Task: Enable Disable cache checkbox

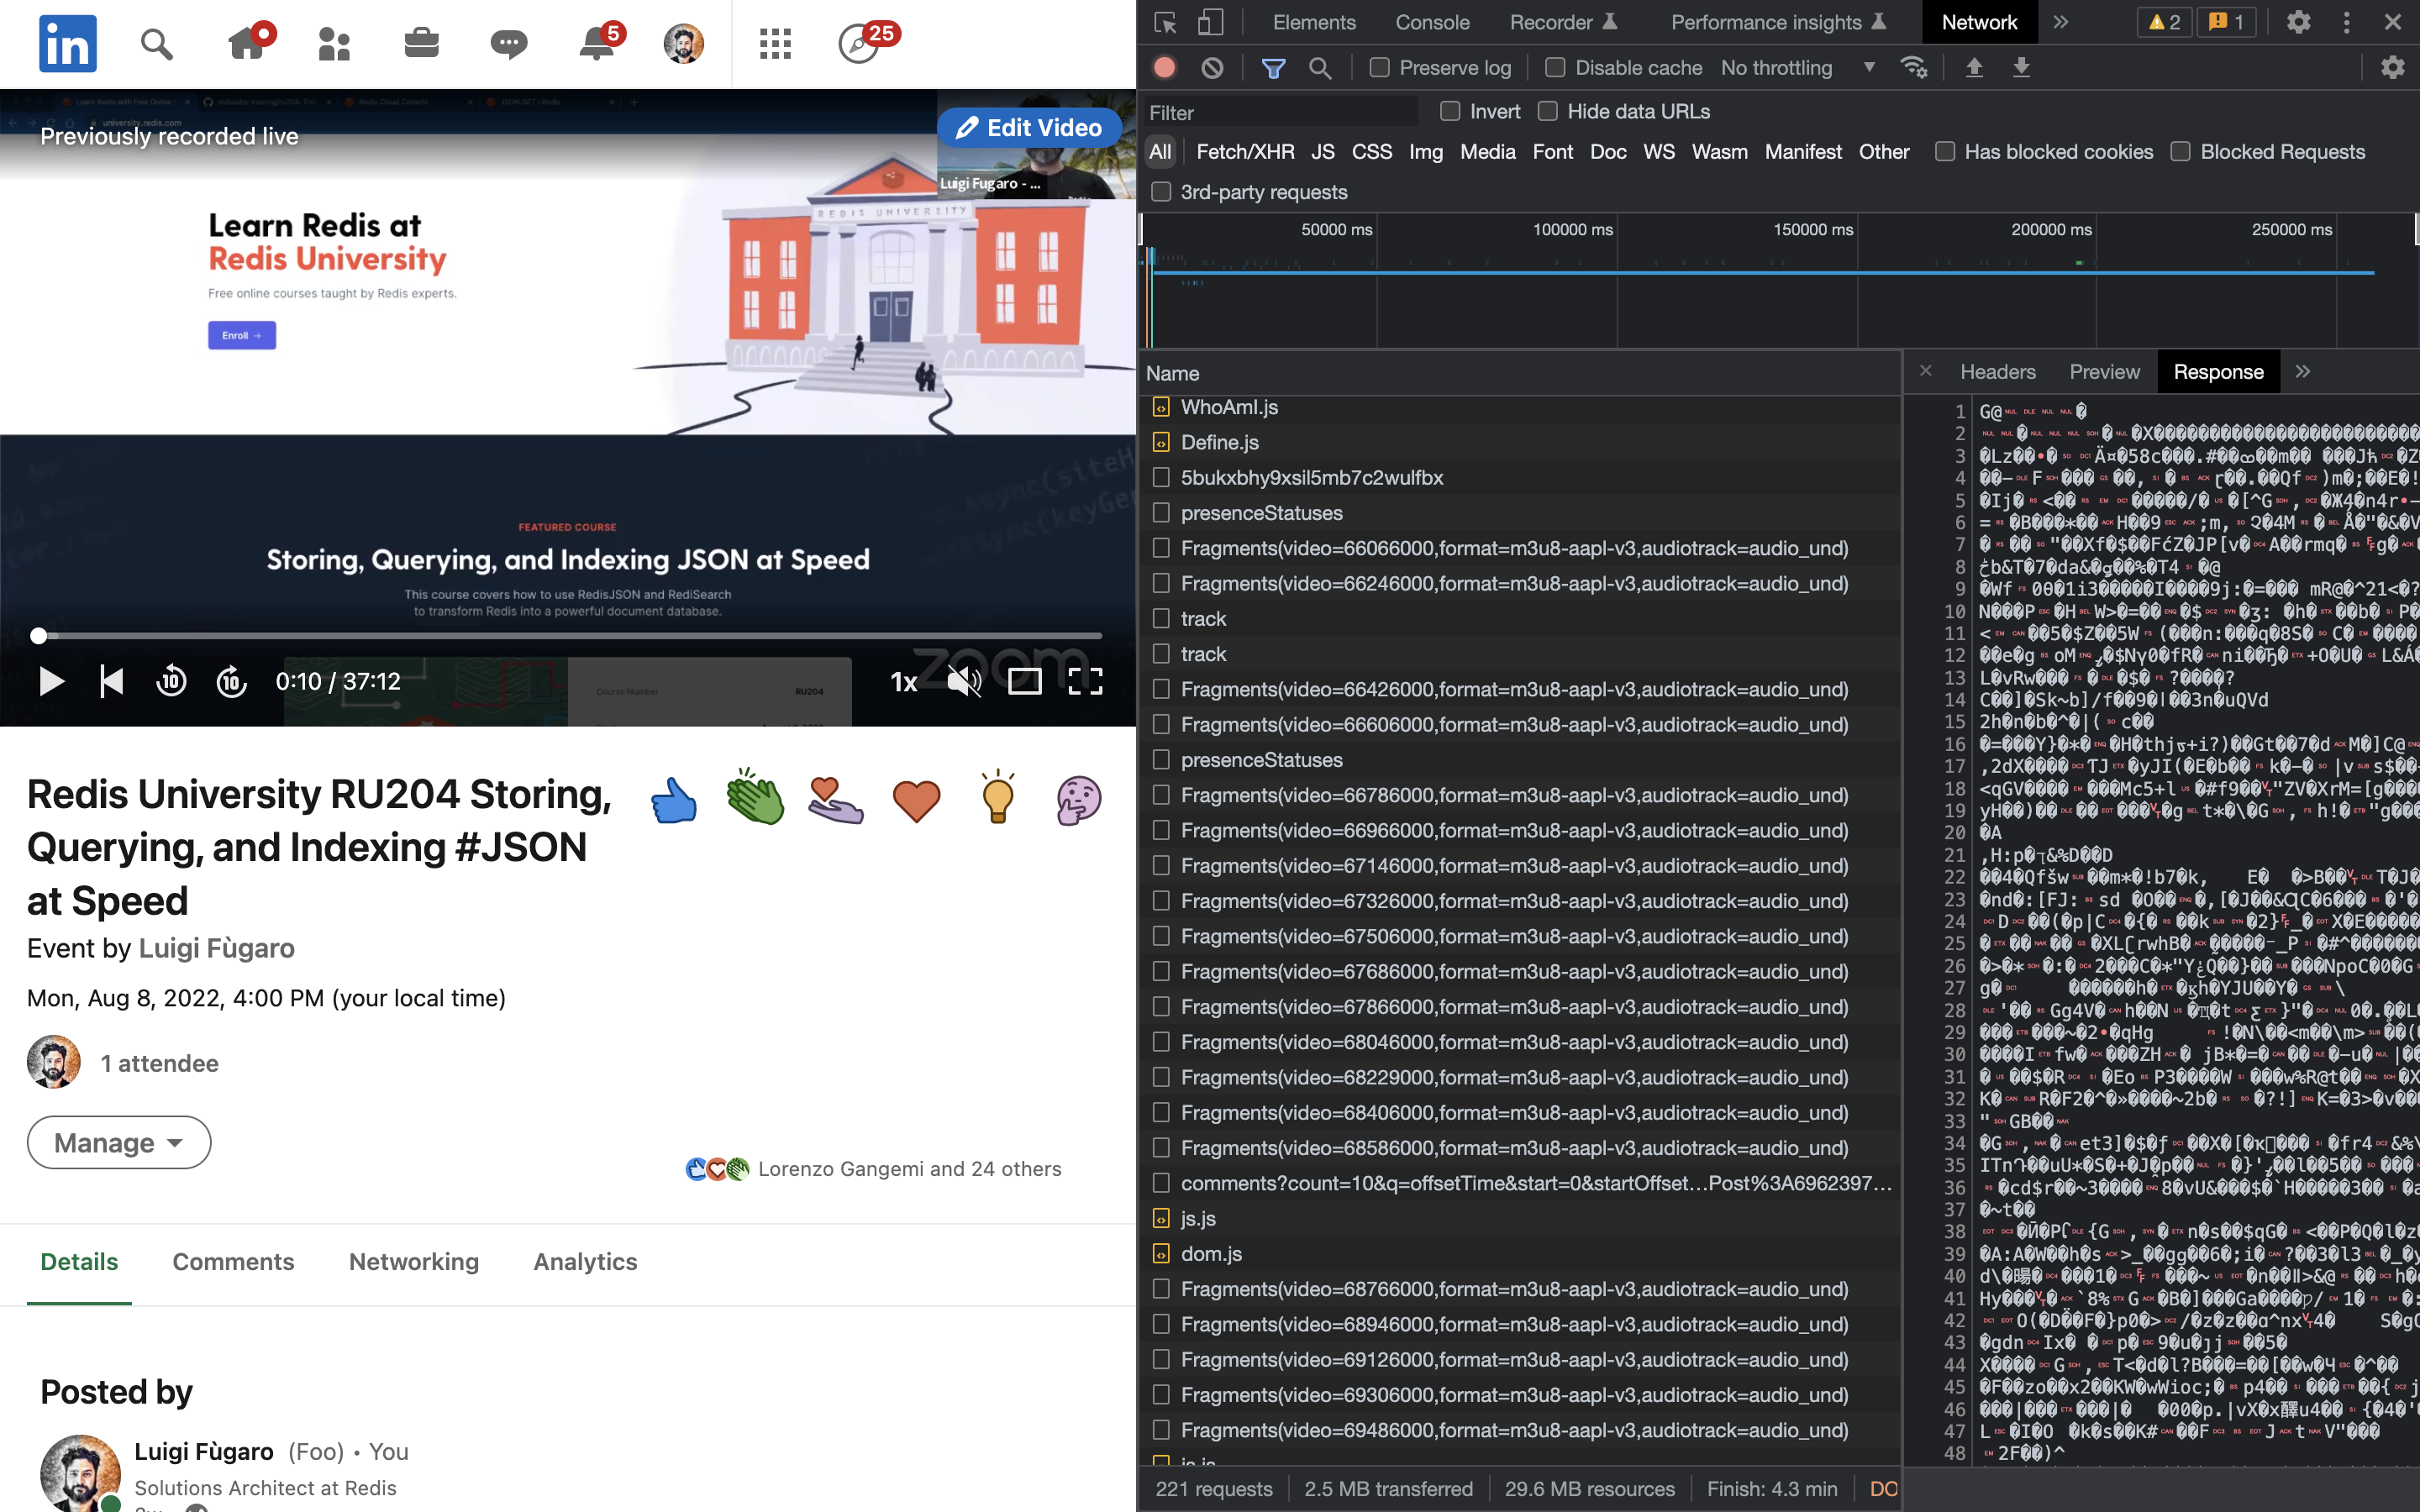Action: tap(1555, 68)
